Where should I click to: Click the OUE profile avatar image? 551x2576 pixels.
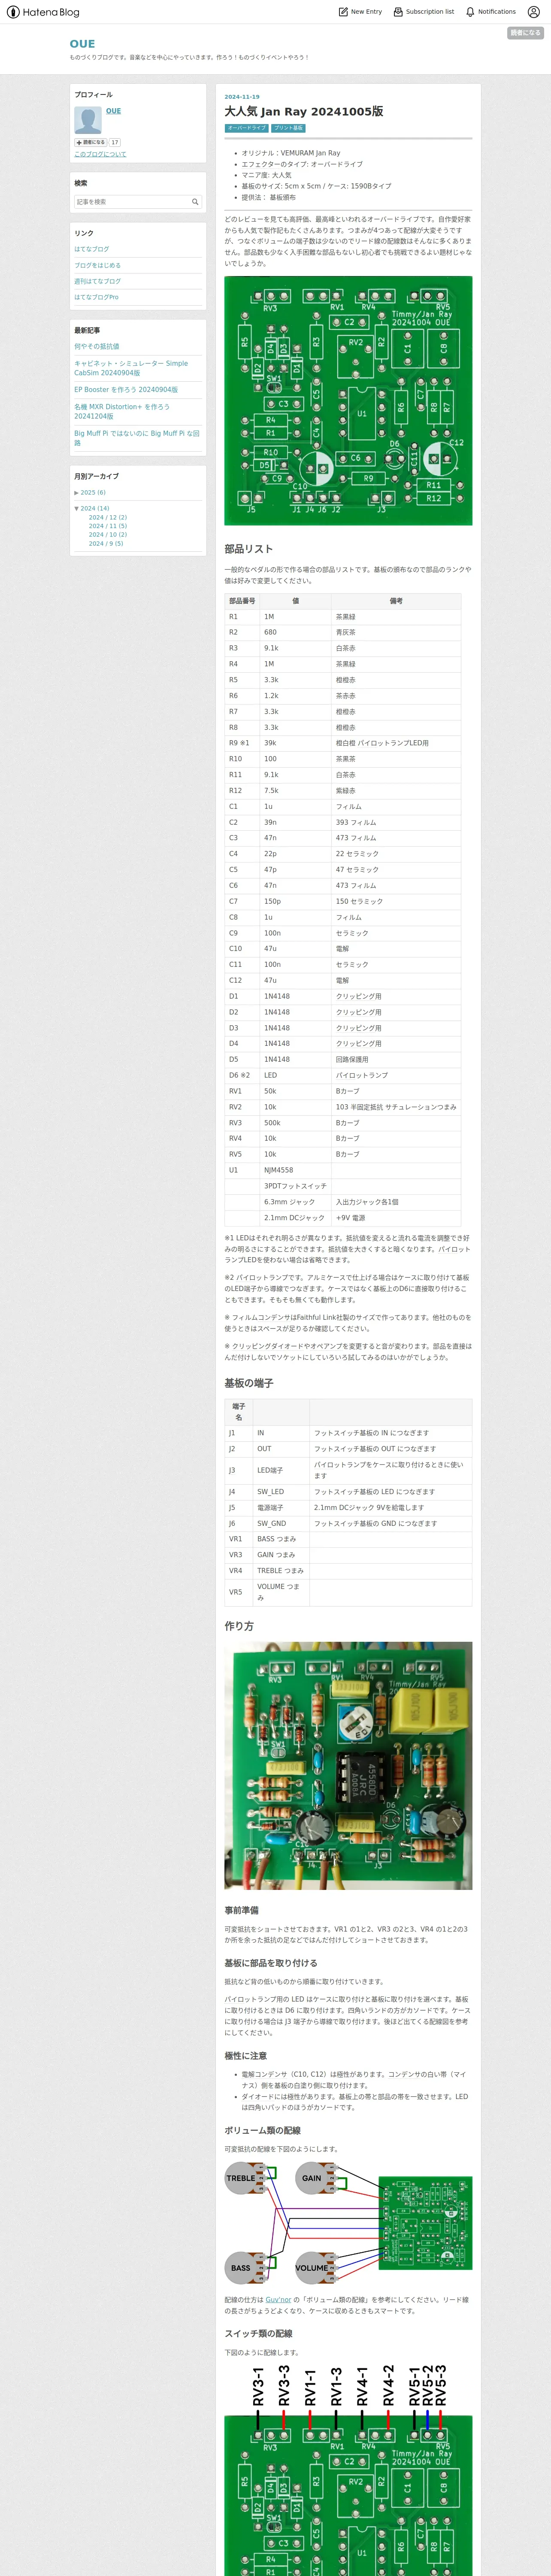88,120
